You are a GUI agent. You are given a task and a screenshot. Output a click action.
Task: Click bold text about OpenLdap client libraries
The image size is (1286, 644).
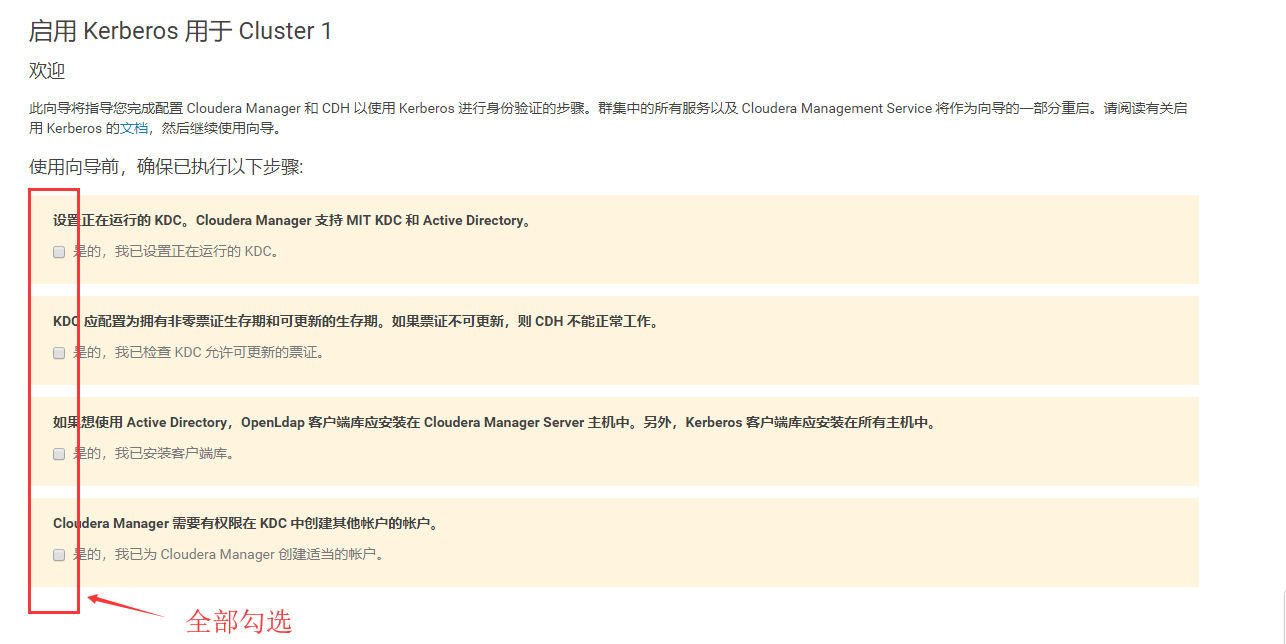click(496, 422)
